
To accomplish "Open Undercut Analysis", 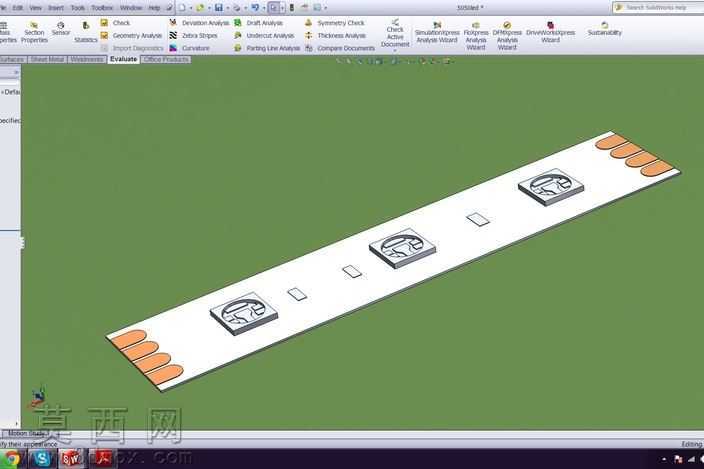I will [x=264, y=35].
